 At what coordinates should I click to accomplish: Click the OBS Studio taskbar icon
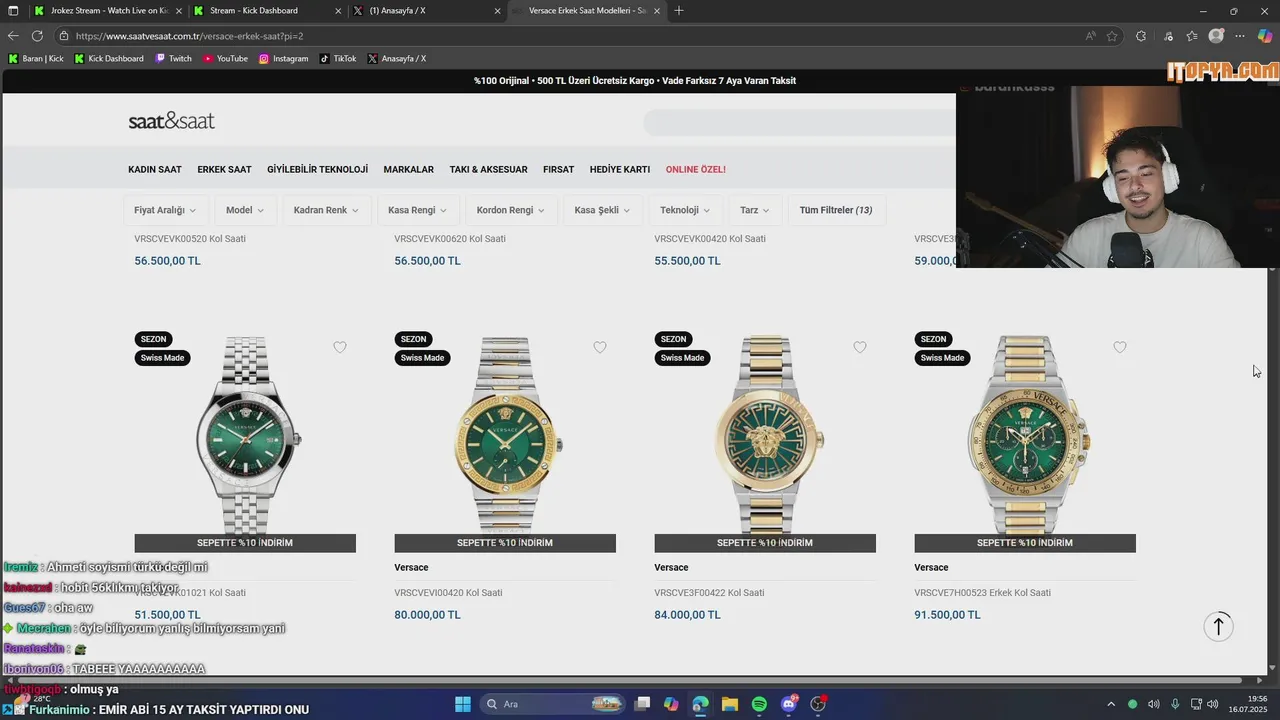[x=818, y=704]
